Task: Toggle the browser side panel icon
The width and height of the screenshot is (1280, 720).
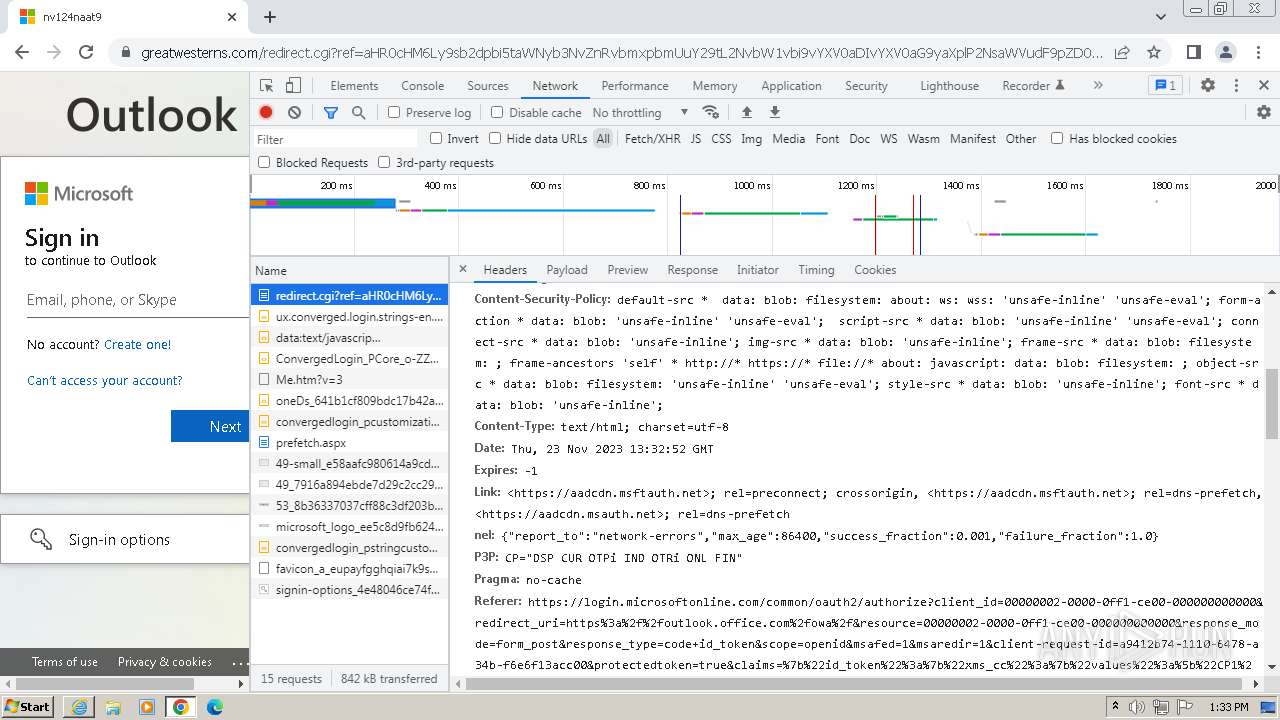Action: (x=1194, y=52)
